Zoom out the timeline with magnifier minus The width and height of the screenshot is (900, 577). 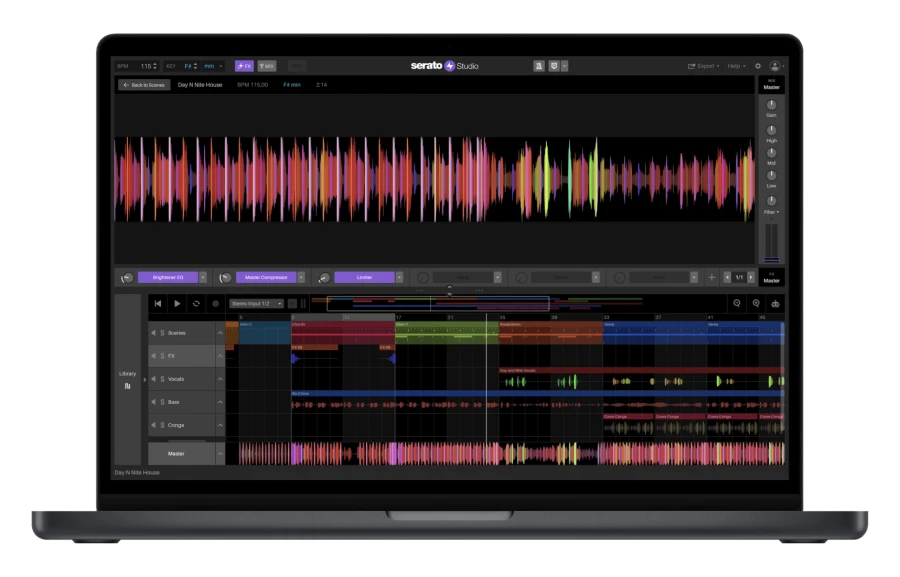point(737,304)
